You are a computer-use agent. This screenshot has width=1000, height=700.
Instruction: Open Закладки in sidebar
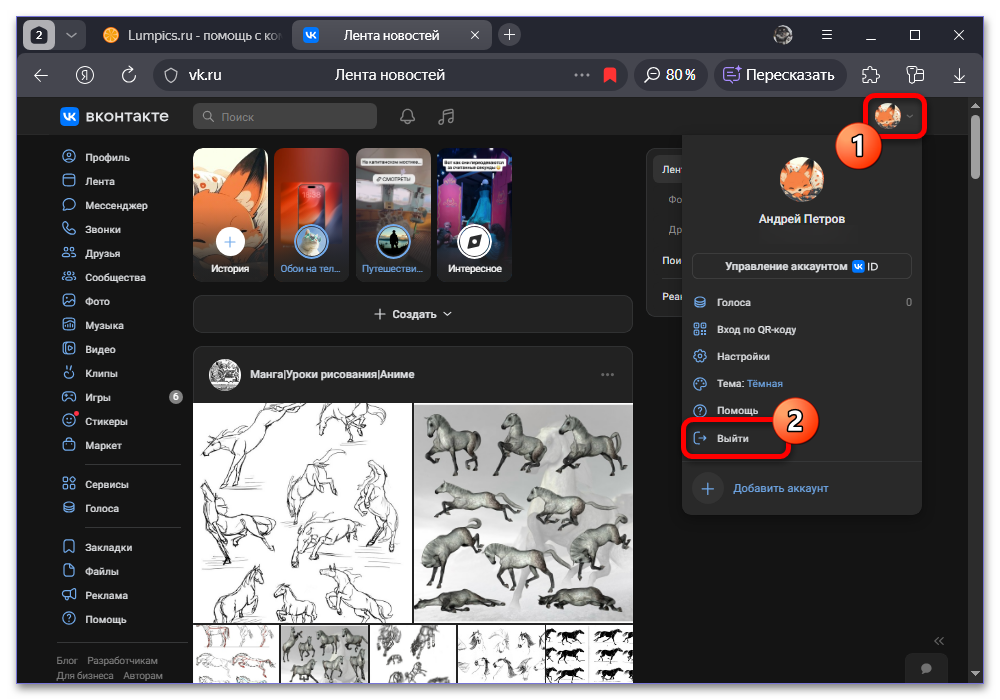click(98, 547)
